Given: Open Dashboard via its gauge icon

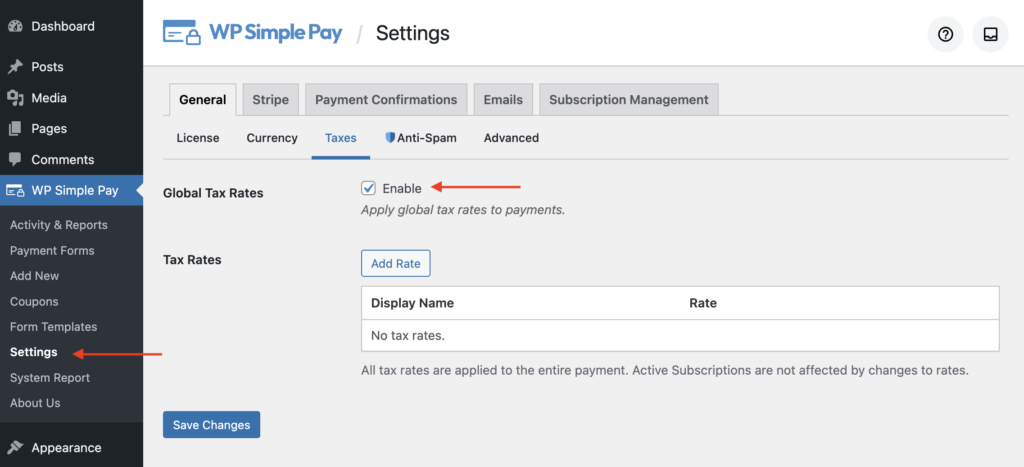Looking at the screenshot, I should (x=15, y=27).
